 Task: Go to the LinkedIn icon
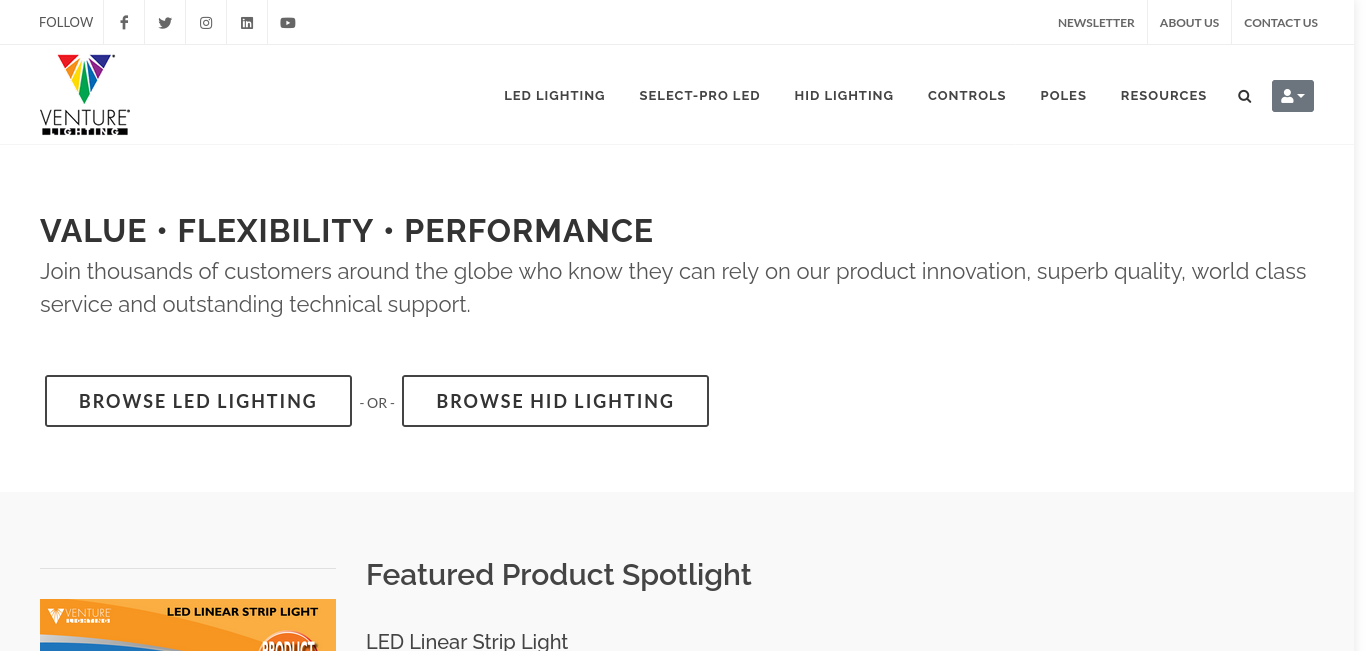247,22
